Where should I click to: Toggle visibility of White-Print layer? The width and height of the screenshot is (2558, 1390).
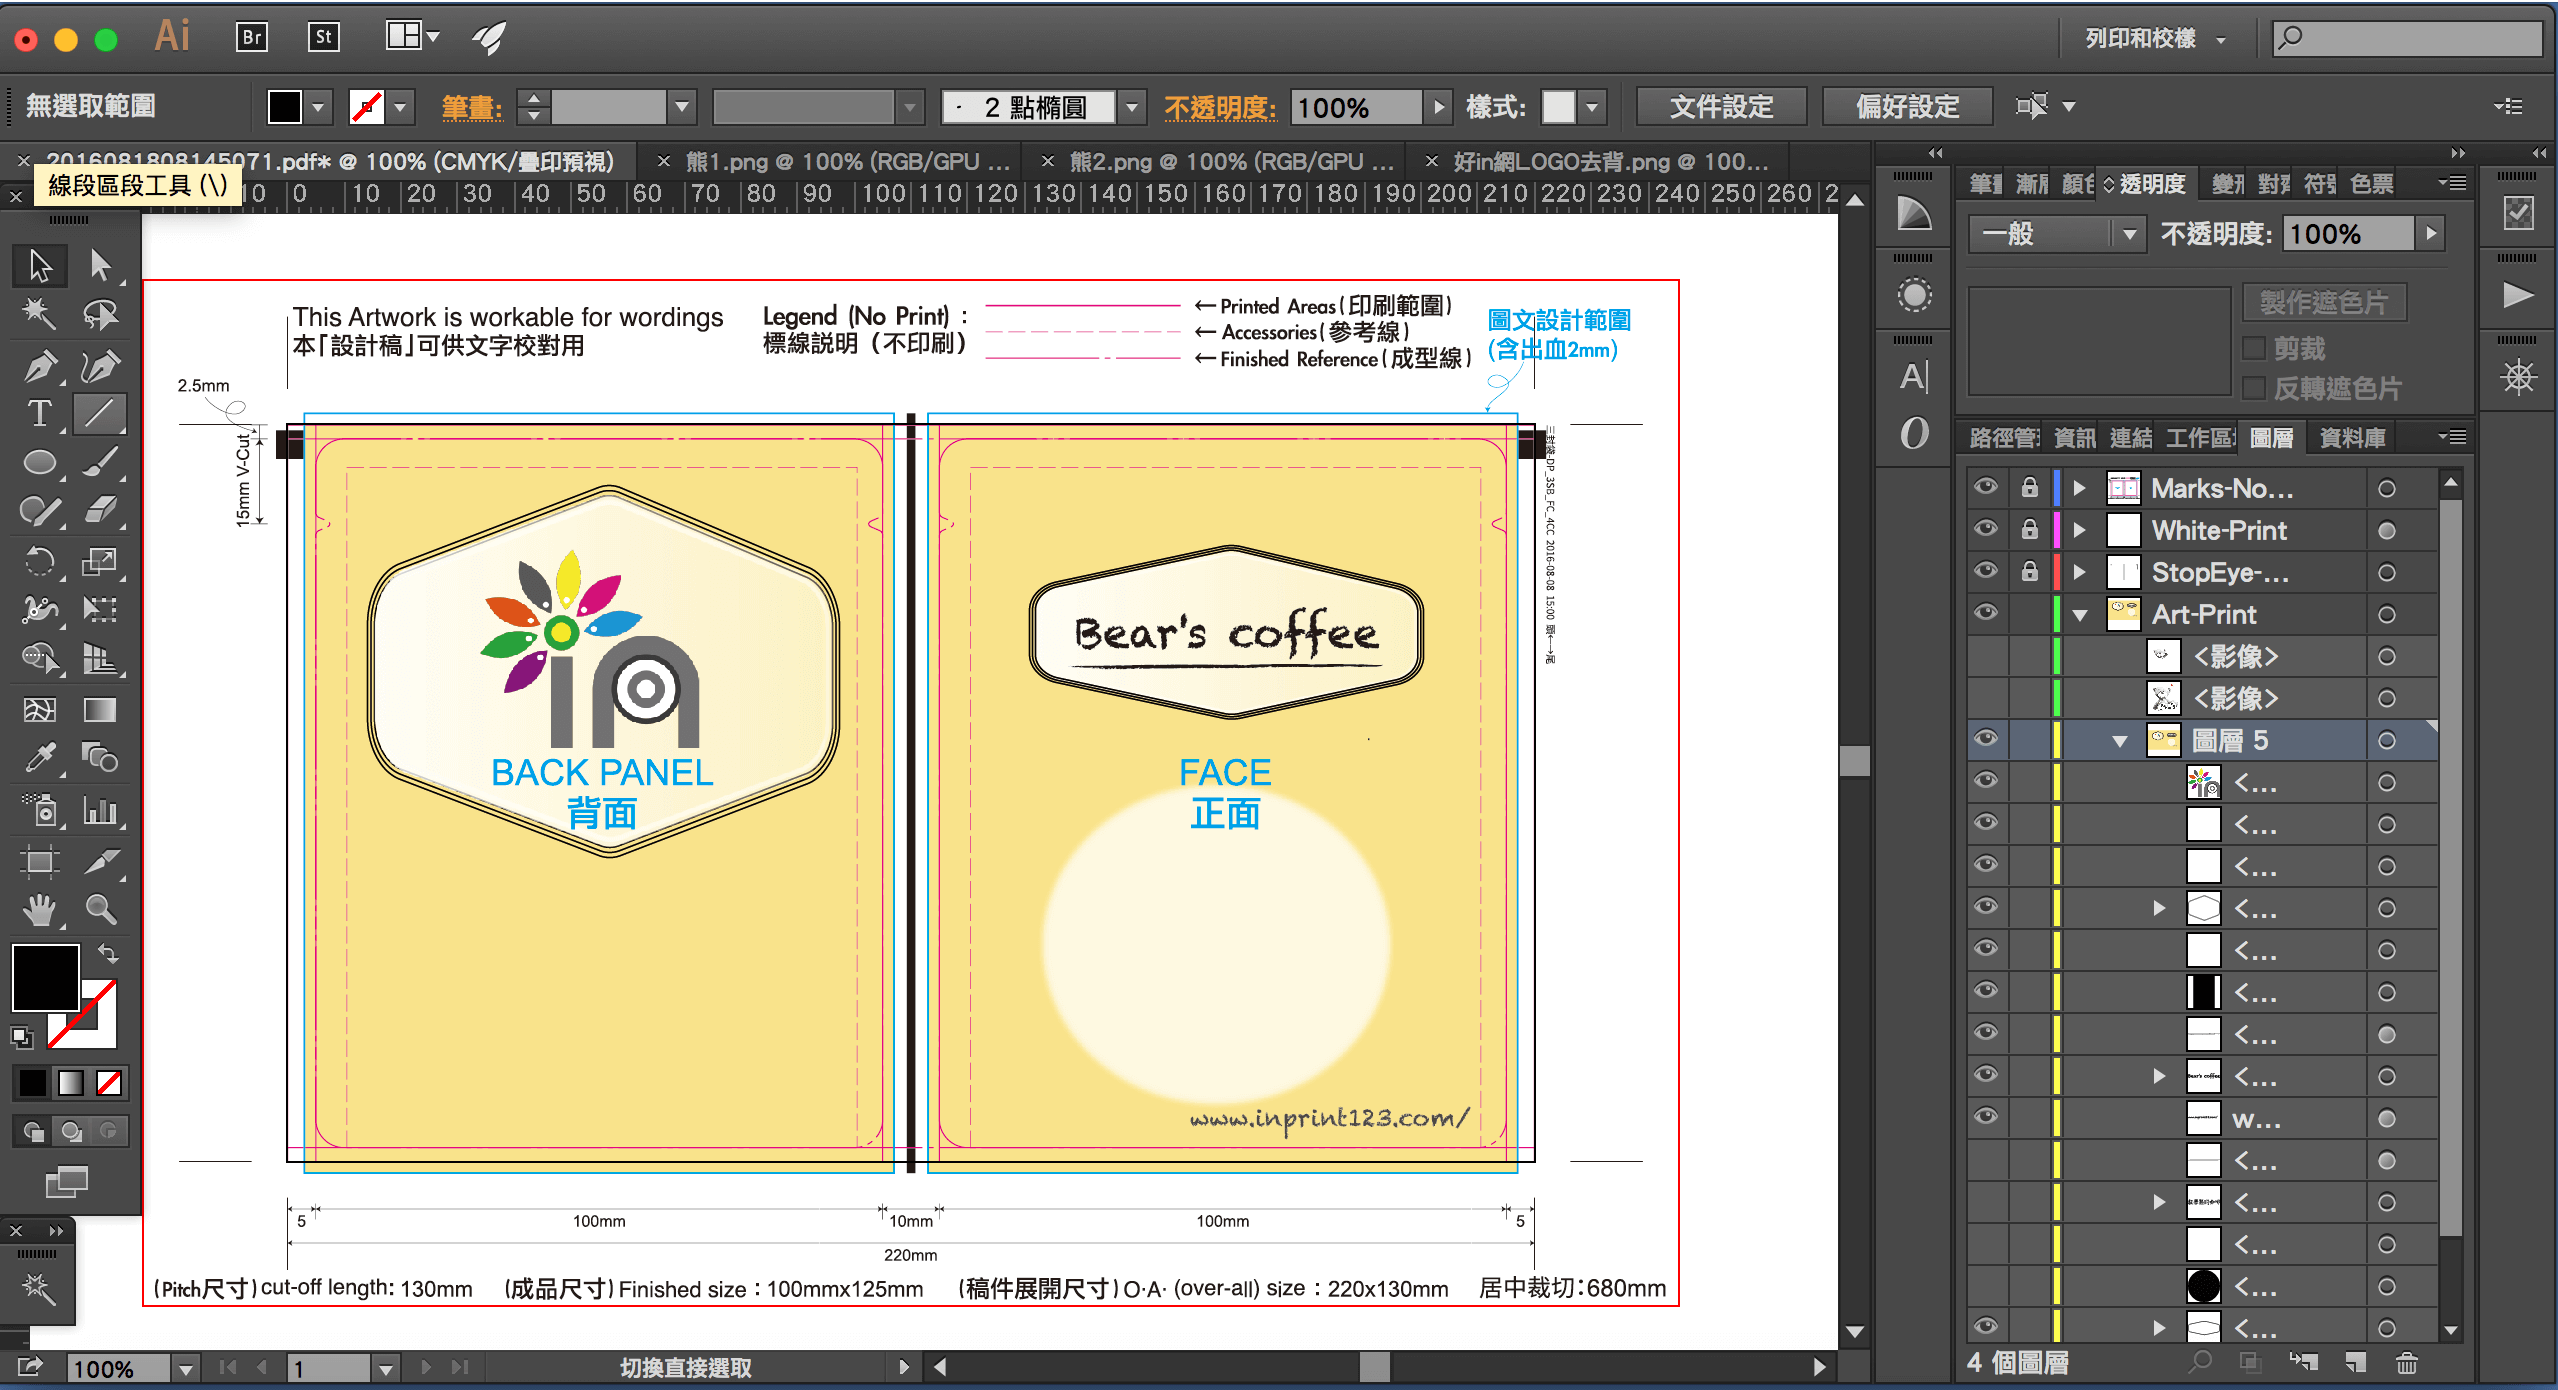1986,529
